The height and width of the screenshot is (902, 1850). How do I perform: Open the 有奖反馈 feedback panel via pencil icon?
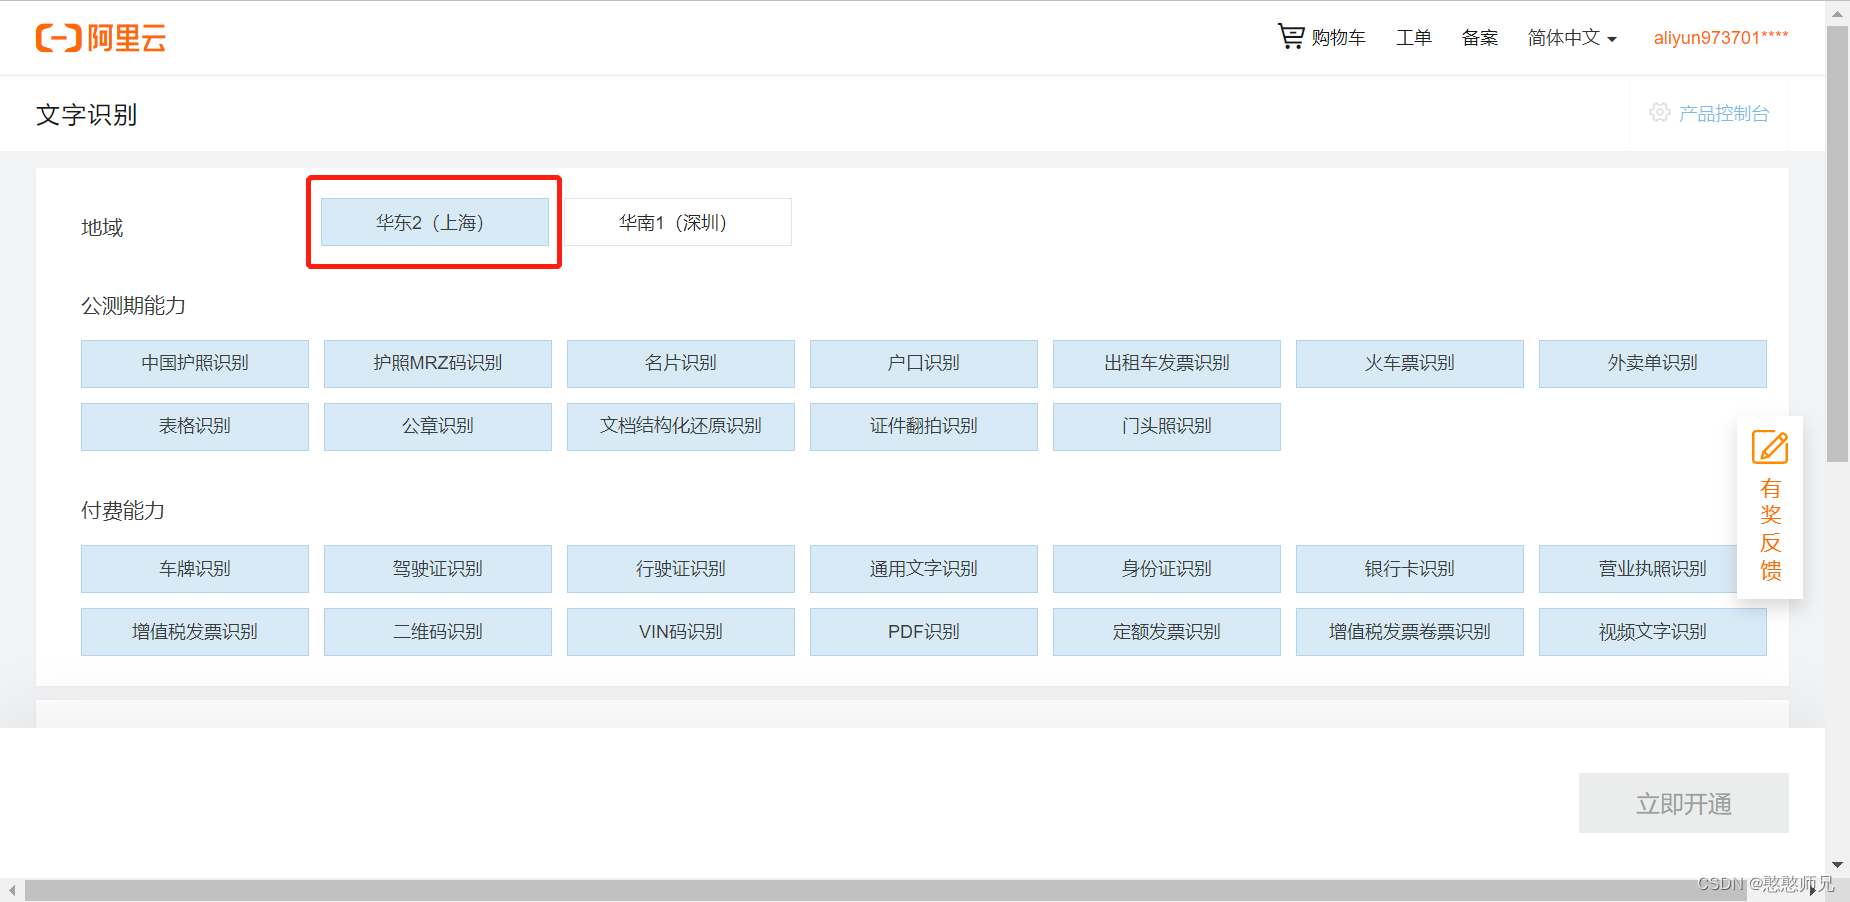click(1769, 447)
